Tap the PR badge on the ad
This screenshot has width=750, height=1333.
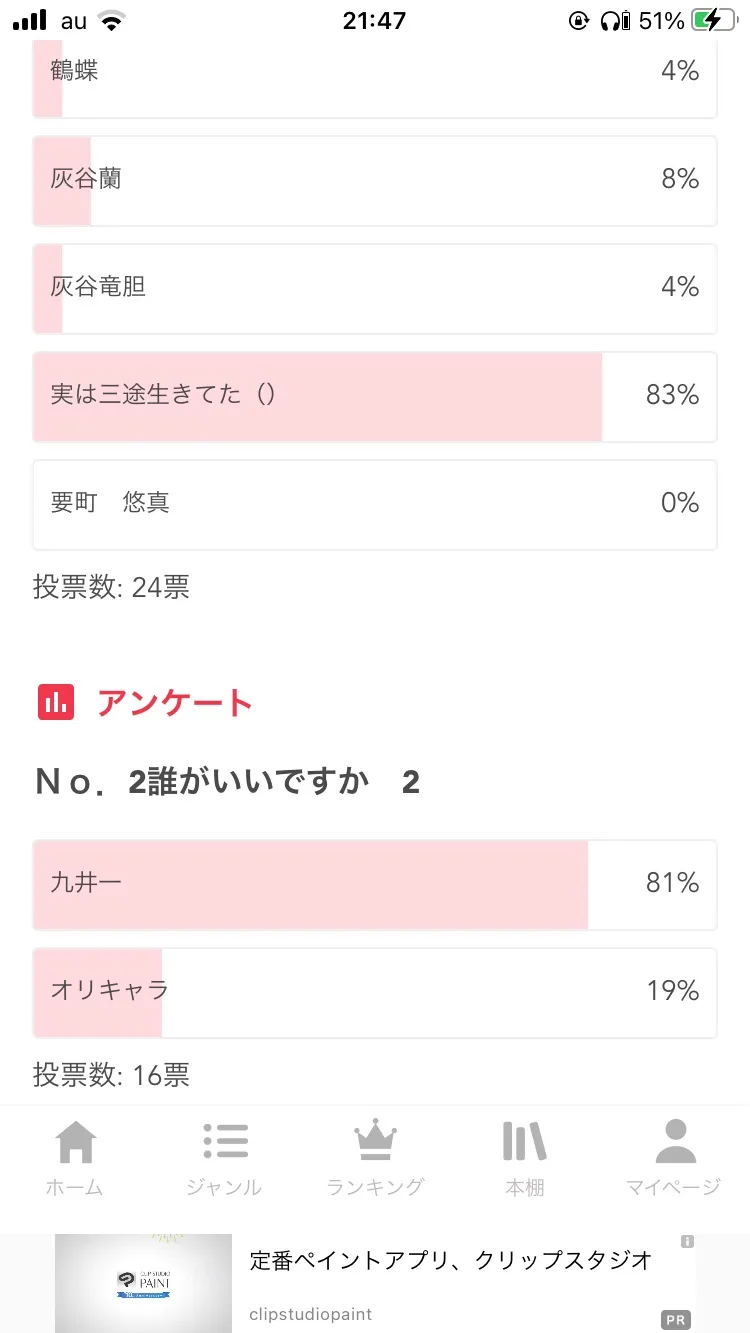point(675,1320)
